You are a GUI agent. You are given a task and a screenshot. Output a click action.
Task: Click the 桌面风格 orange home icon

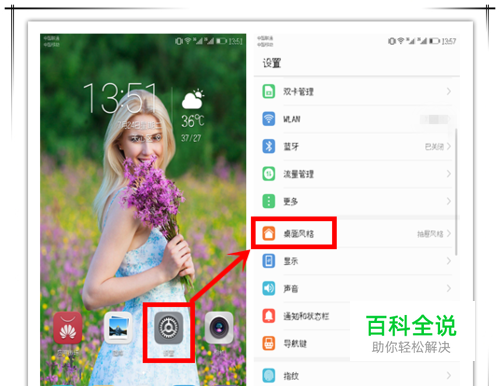coord(269,233)
